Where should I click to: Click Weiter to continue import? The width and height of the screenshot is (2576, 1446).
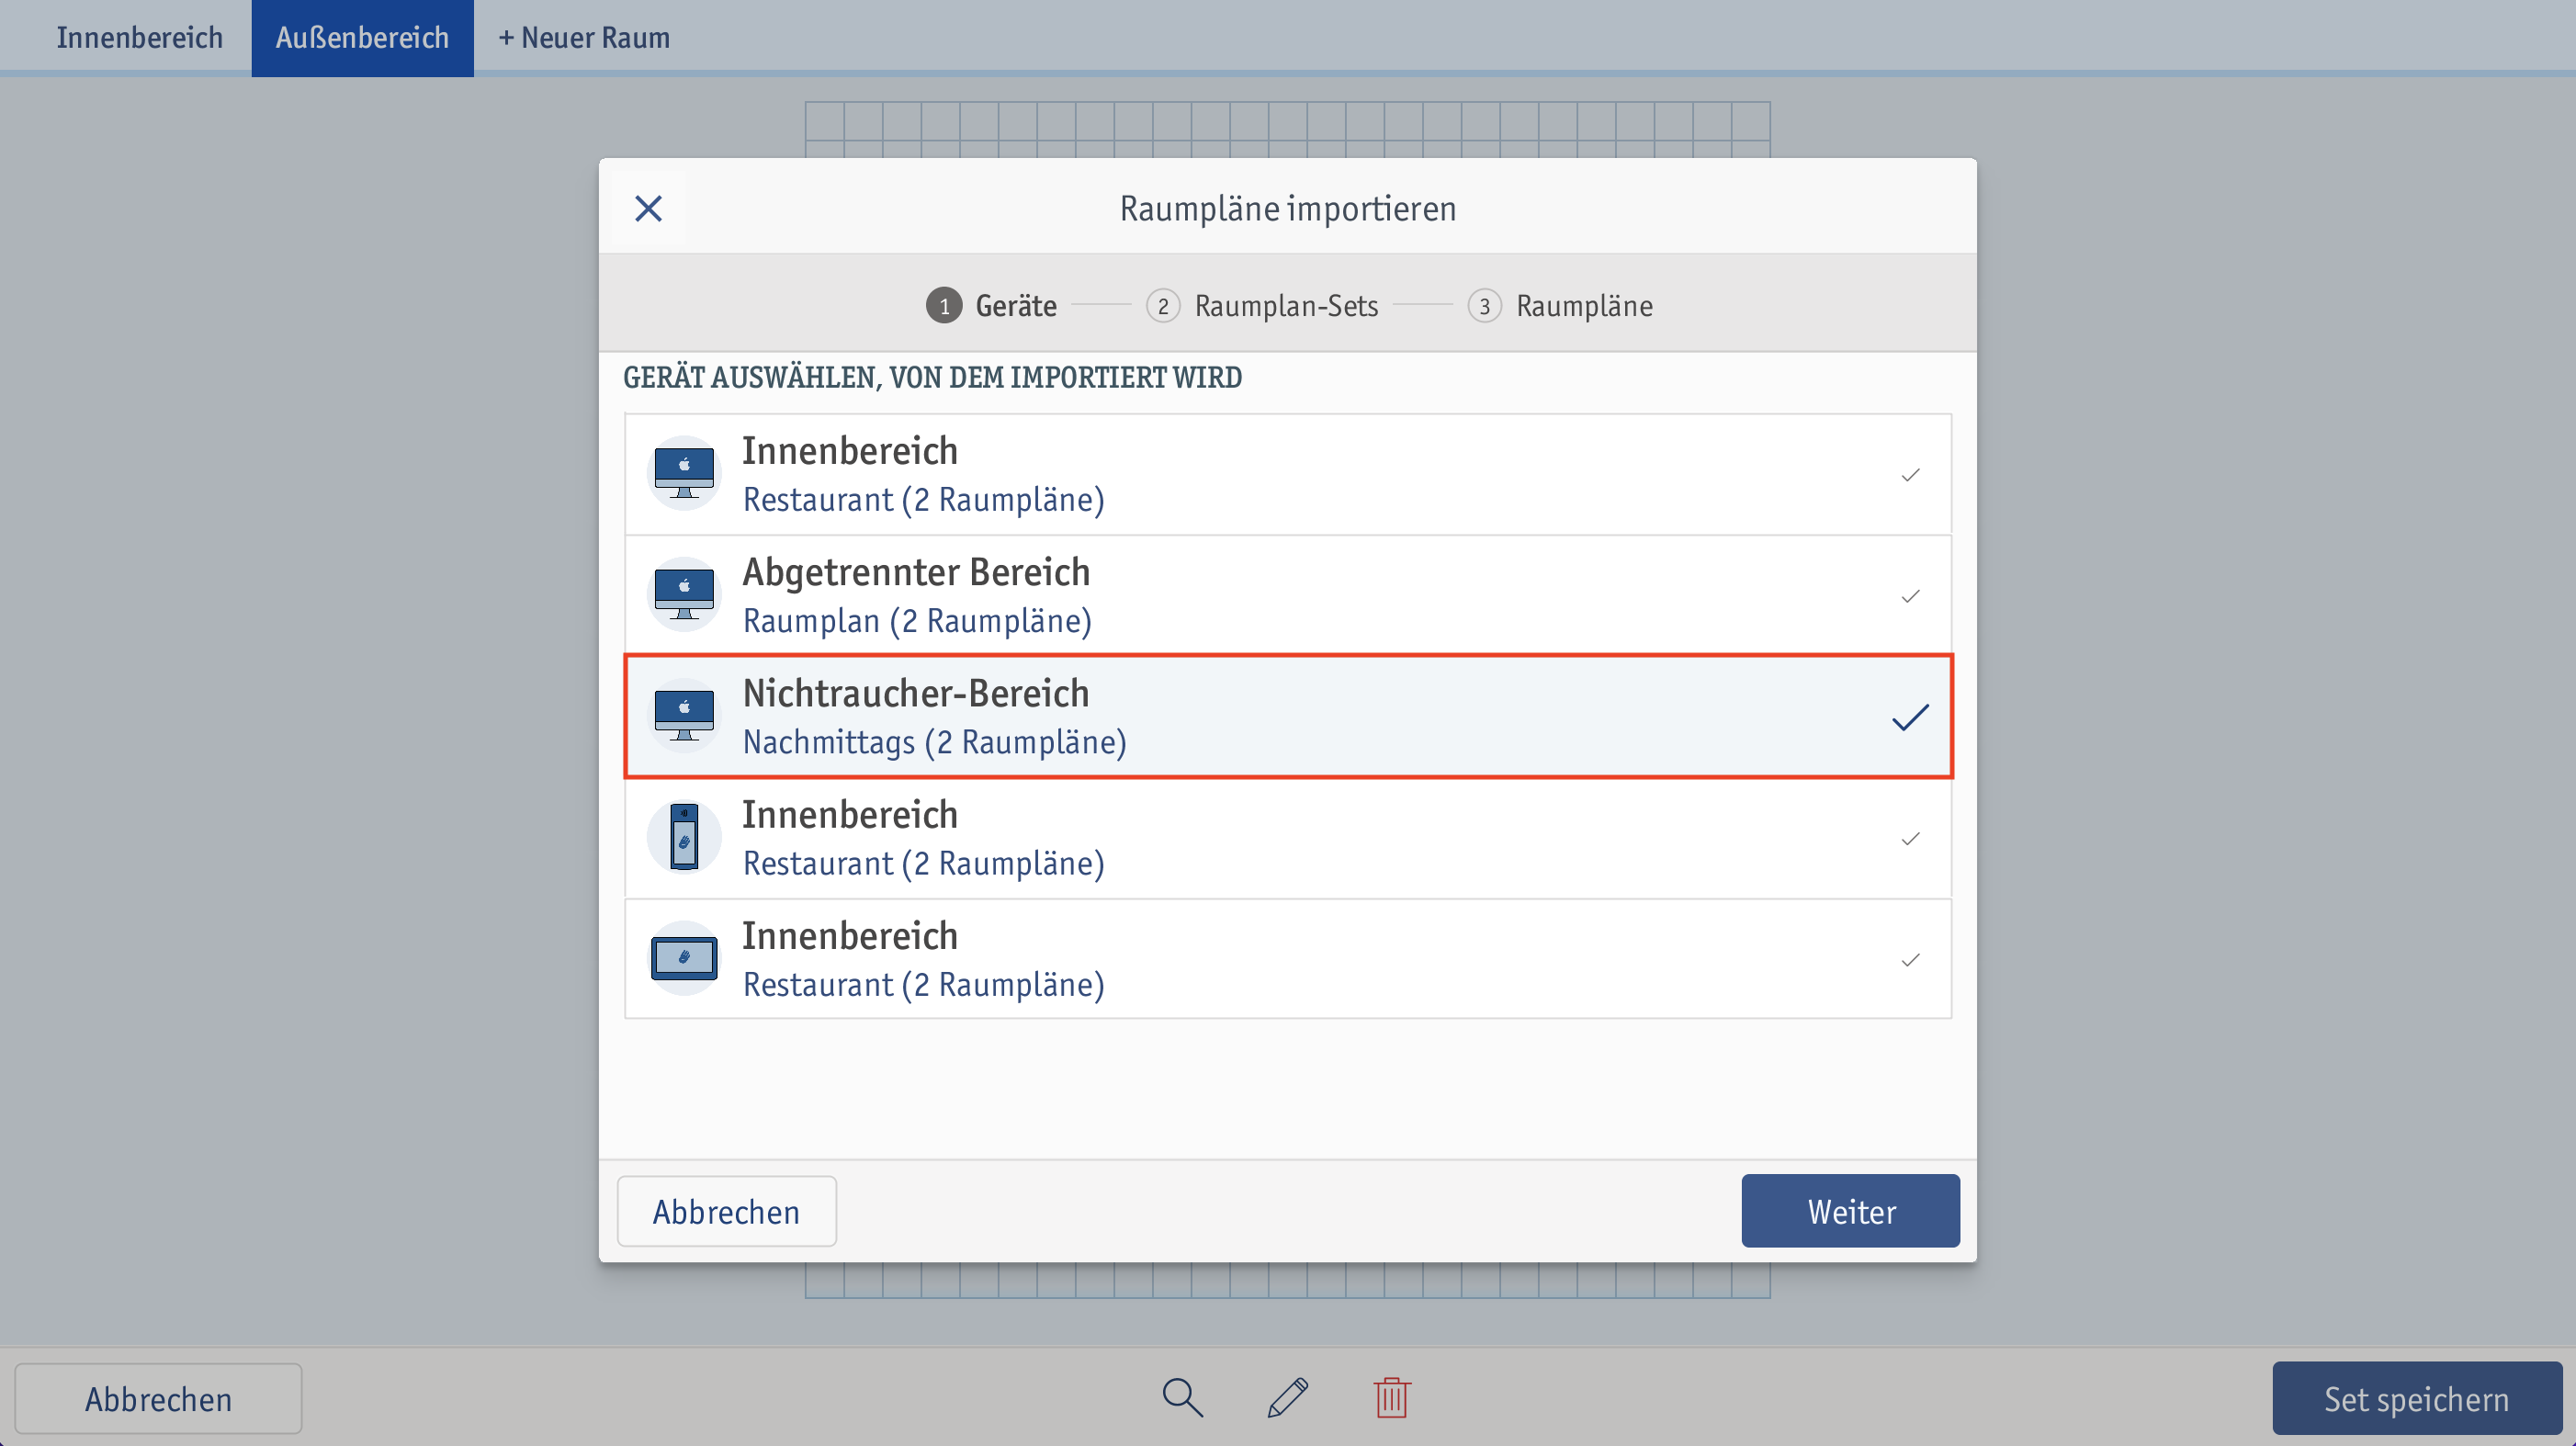click(1851, 1211)
